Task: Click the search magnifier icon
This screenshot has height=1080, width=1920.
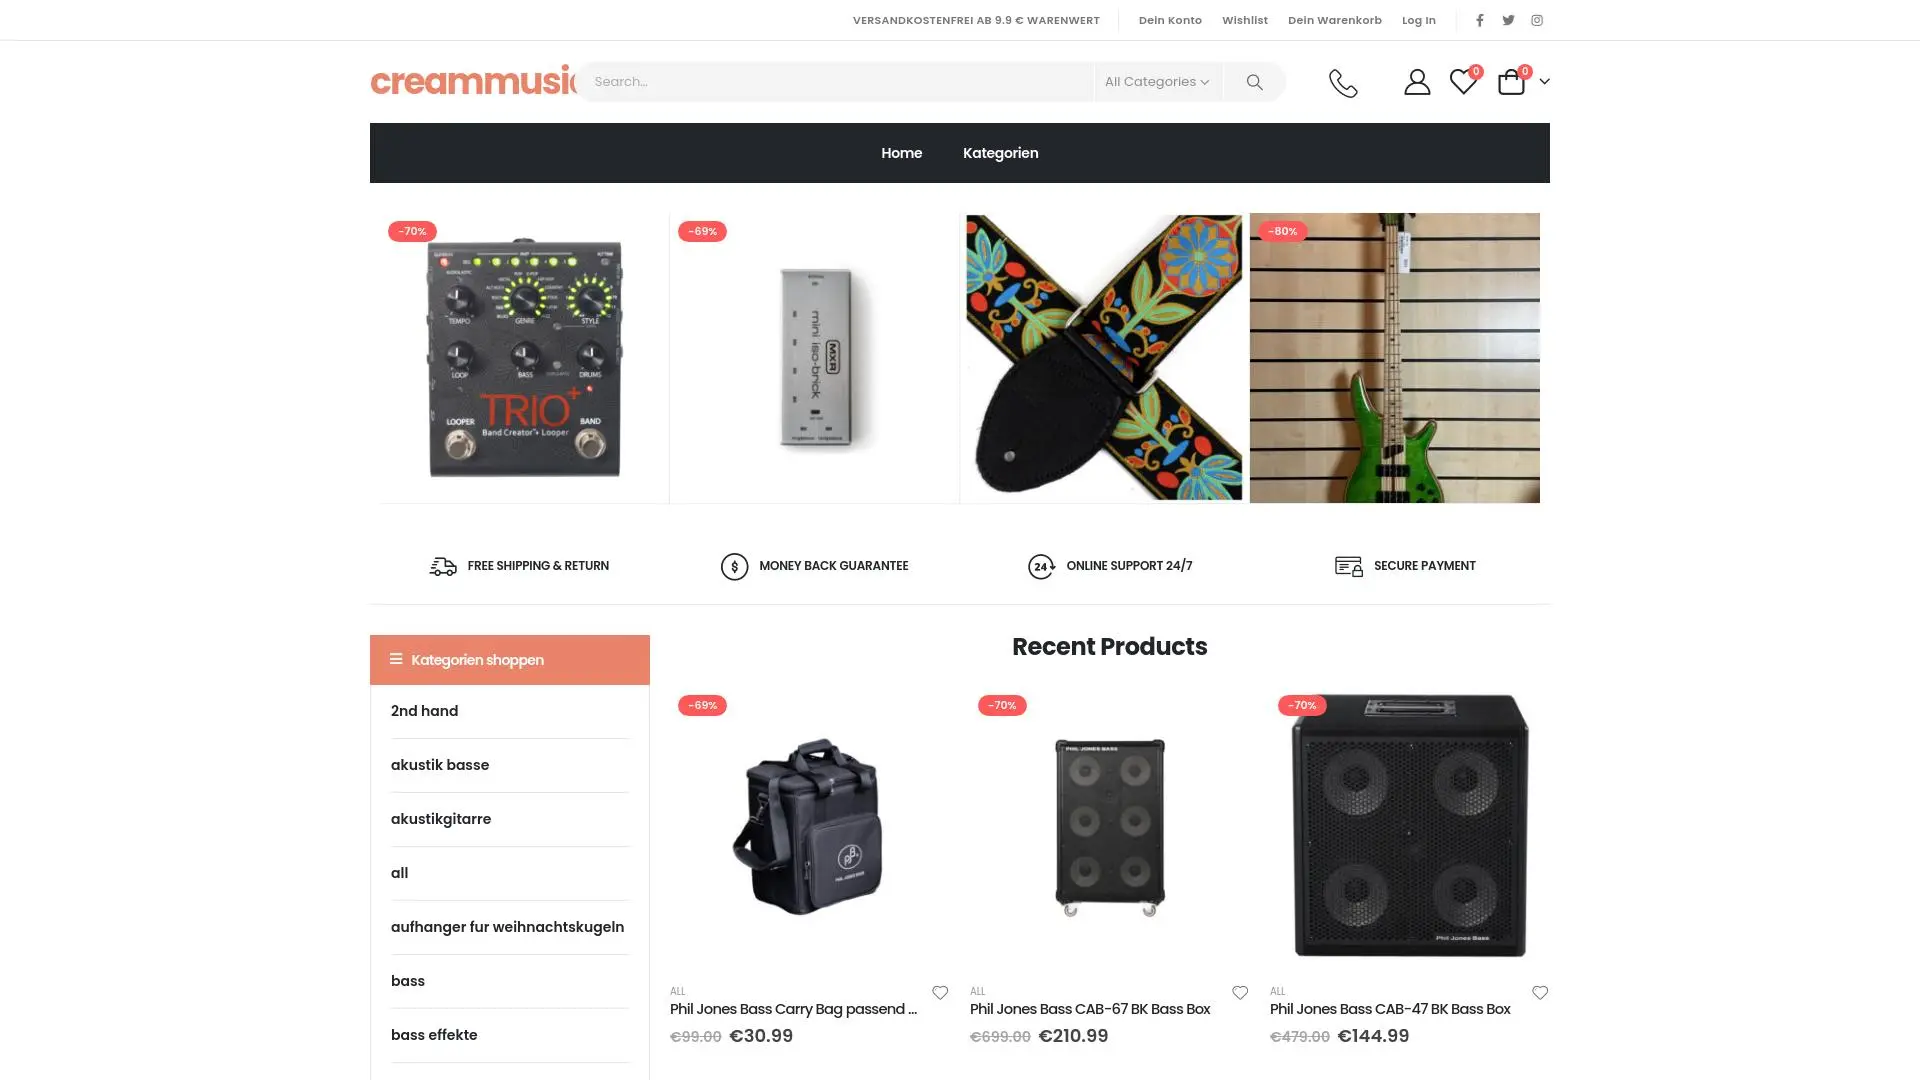Action: tap(1254, 82)
